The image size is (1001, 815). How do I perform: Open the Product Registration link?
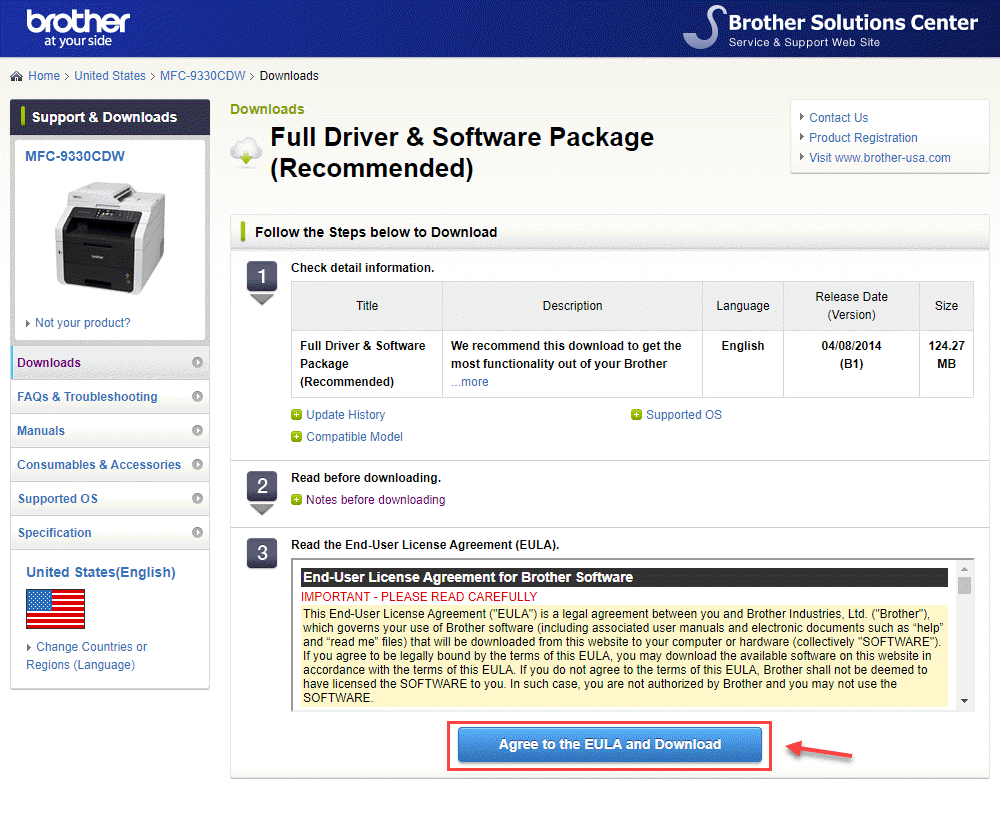pyautogui.click(x=863, y=138)
